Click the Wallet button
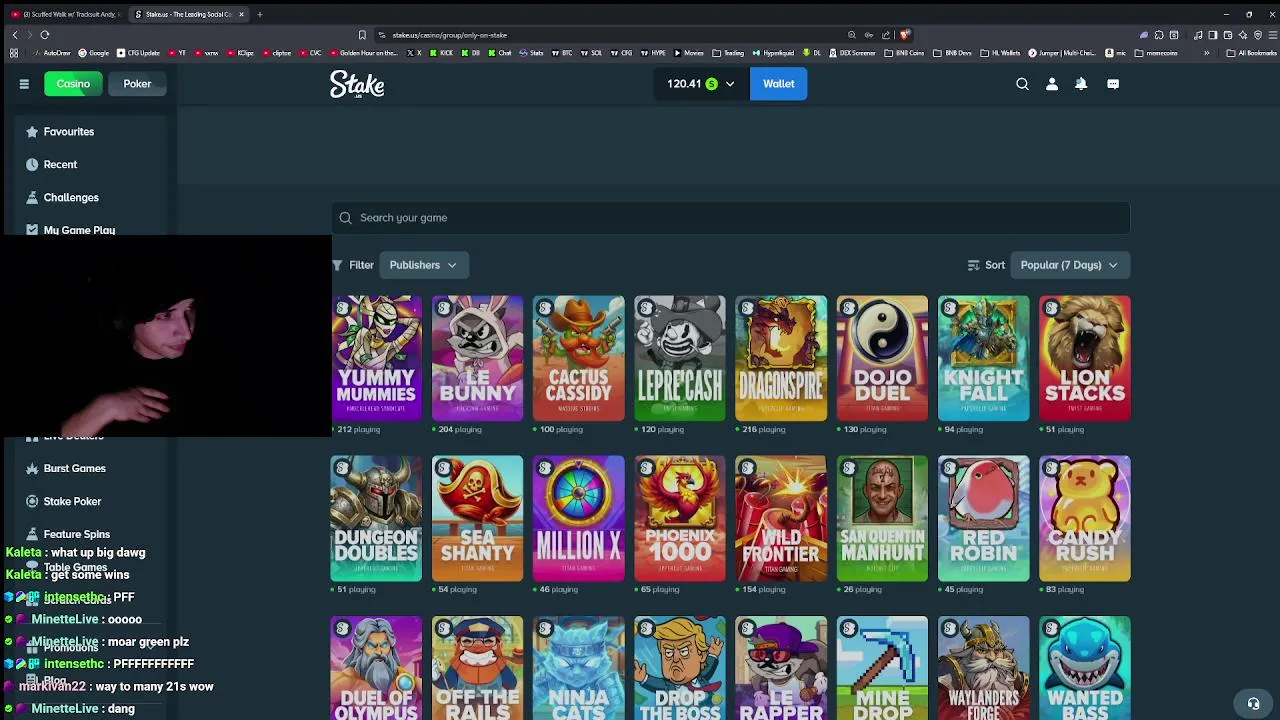The image size is (1280, 720). (x=778, y=84)
